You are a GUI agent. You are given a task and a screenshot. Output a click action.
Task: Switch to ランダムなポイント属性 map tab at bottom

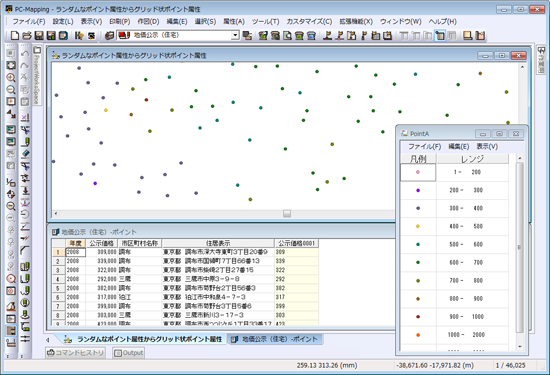coord(143,339)
